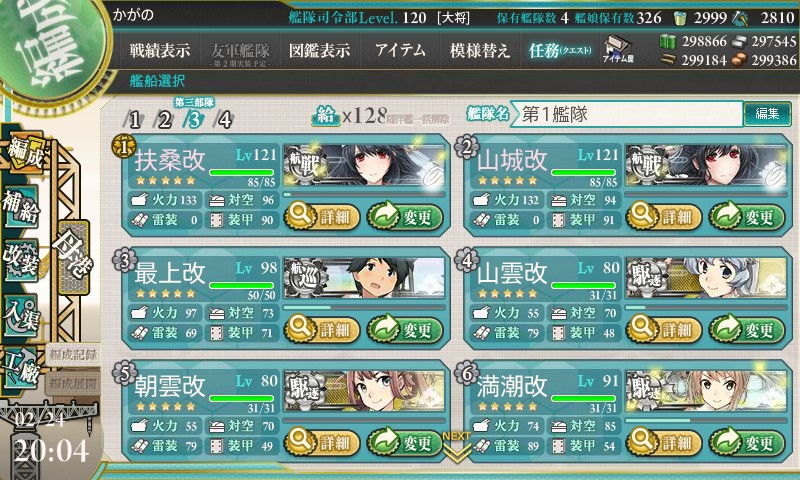The height and width of the screenshot is (480, 800).
Task: Open the 補給 resupply side menu icon
Action: (21, 208)
